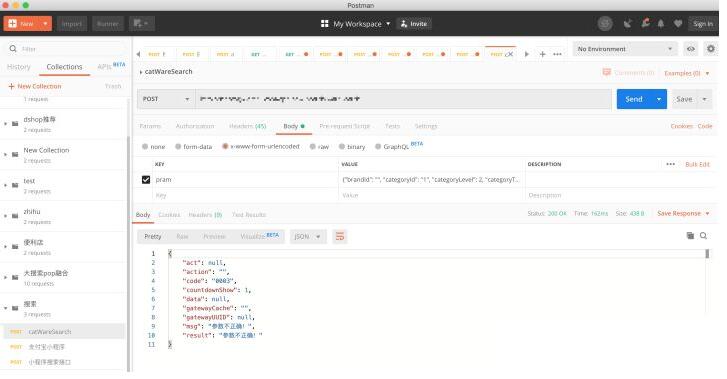Switch to the Collections tab

pyautogui.click(x=64, y=67)
